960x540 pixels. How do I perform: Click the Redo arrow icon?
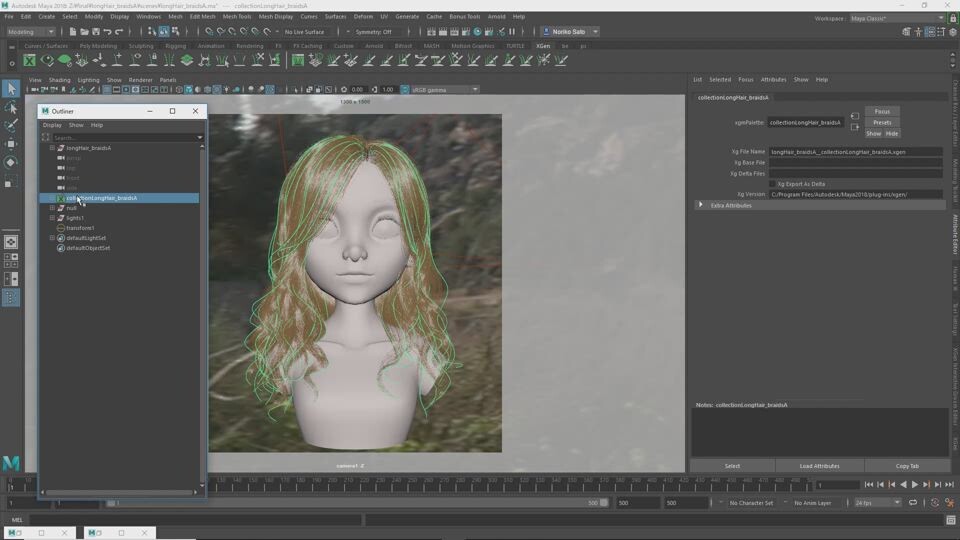119,31
